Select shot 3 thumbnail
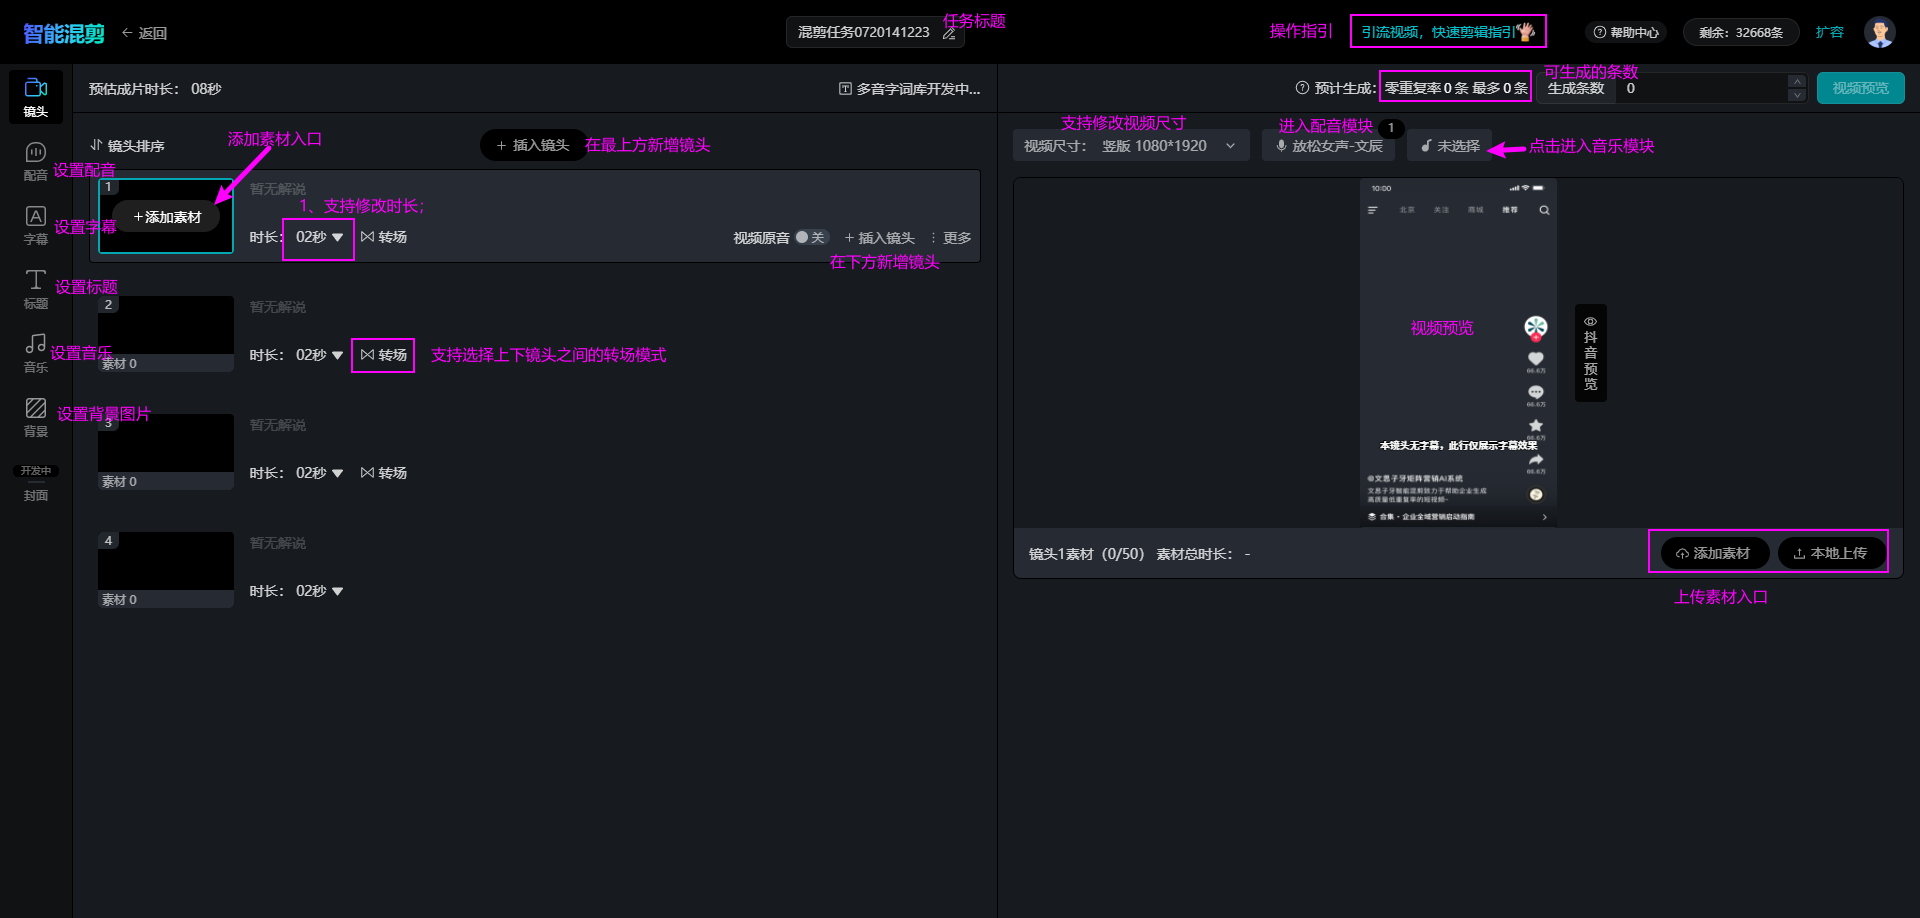 [x=166, y=451]
